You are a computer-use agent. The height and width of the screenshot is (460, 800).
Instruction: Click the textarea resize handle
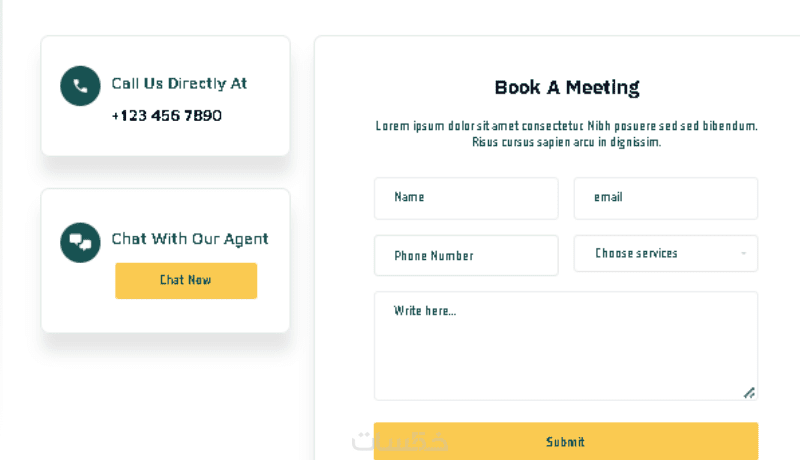(749, 392)
